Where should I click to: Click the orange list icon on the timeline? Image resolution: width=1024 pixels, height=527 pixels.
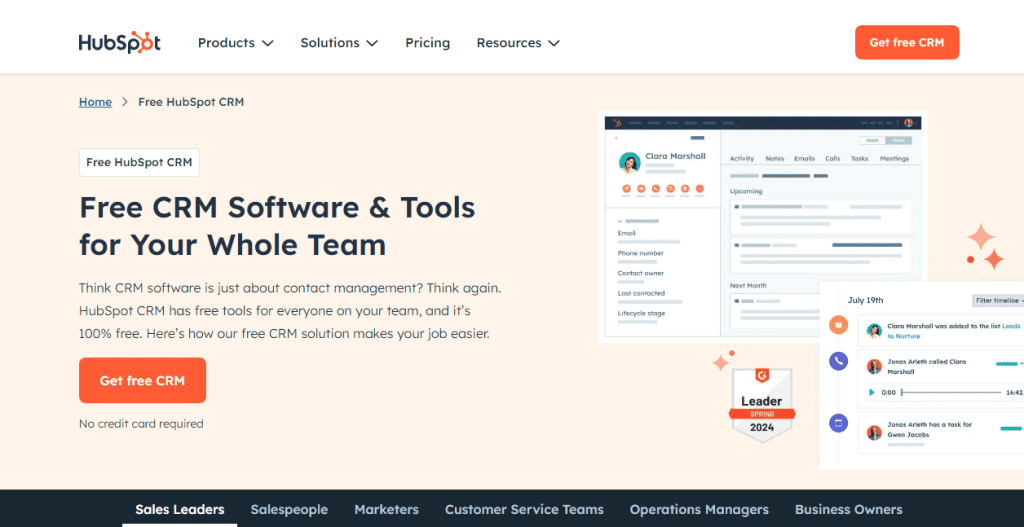(839, 325)
